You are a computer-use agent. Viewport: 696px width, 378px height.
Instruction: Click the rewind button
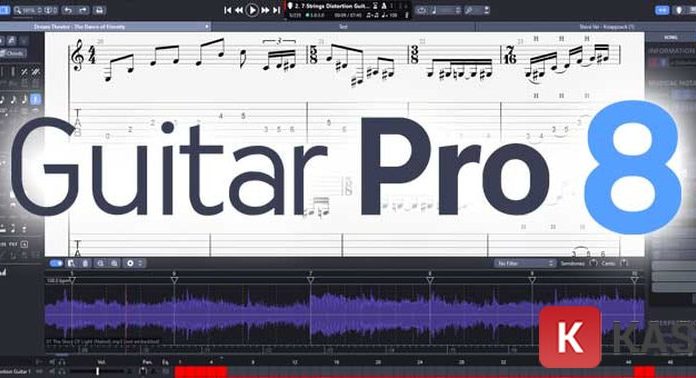pyautogui.click(x=239, y=10)
